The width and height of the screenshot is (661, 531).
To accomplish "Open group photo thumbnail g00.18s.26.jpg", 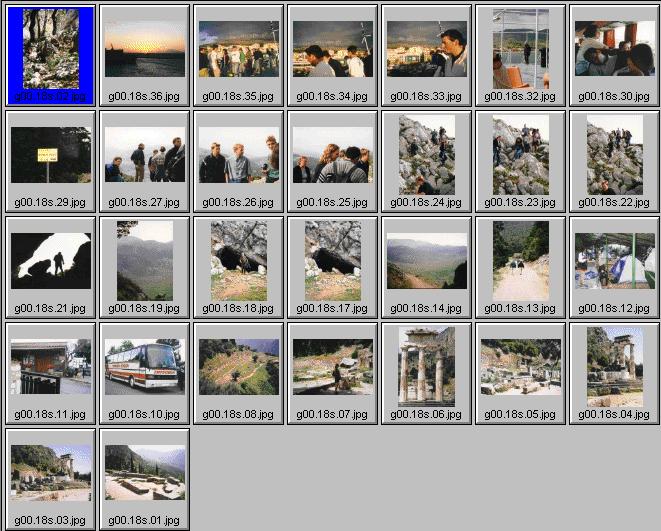I will click(x=239, y=155).
